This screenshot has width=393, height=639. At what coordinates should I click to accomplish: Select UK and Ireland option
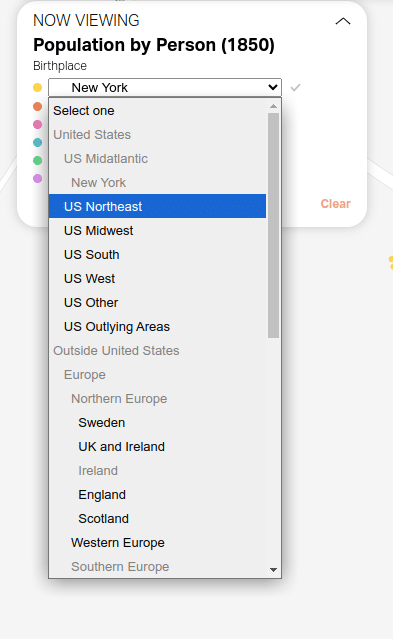pos(157,447)
